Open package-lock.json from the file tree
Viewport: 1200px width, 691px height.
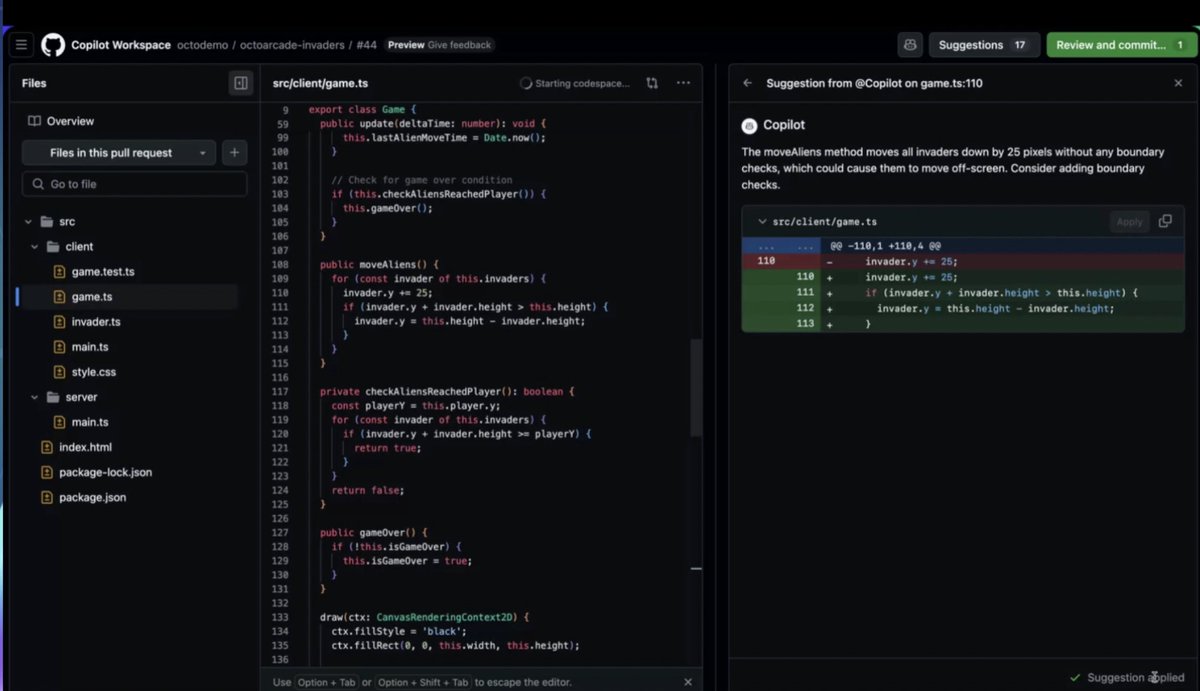[x=105, y=472]
